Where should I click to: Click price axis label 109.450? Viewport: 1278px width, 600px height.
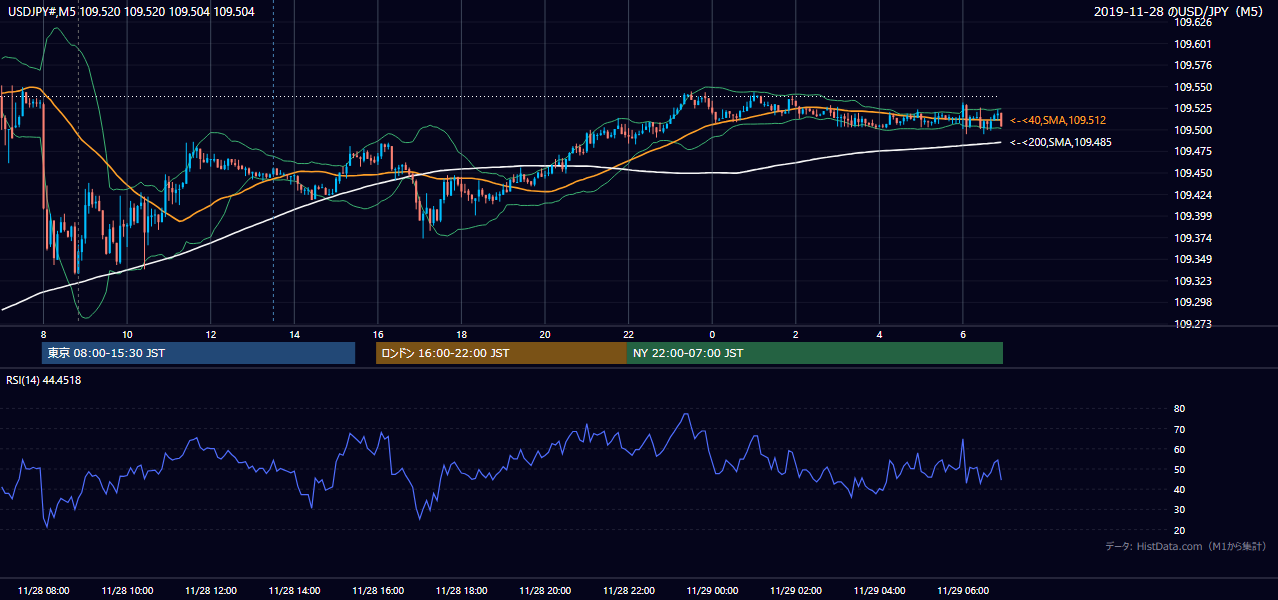(x=1193, y=173)
